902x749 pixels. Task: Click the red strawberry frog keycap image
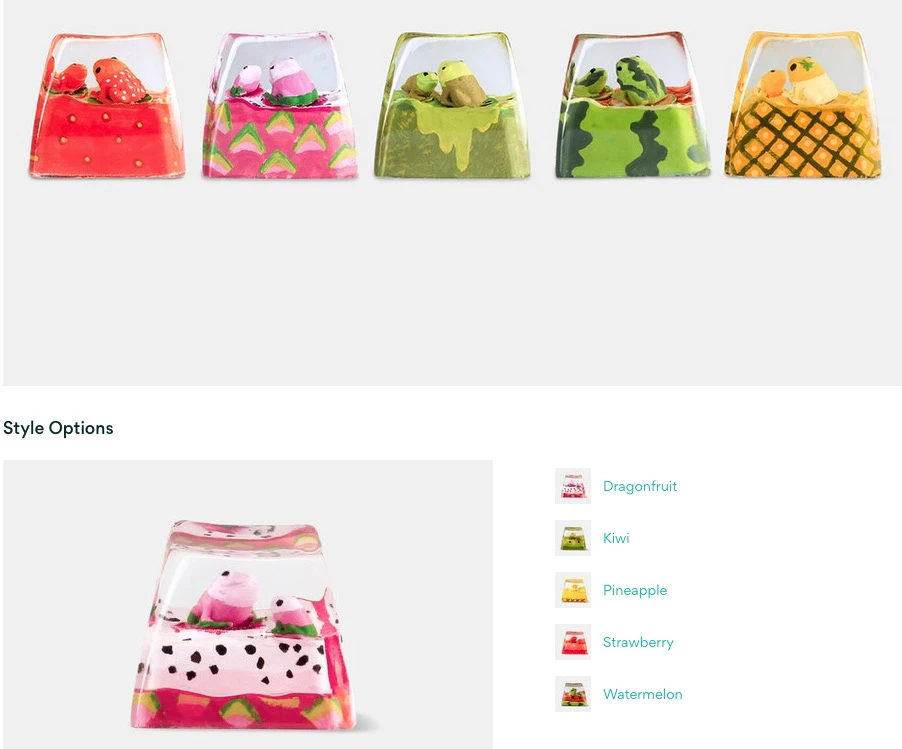107,105
